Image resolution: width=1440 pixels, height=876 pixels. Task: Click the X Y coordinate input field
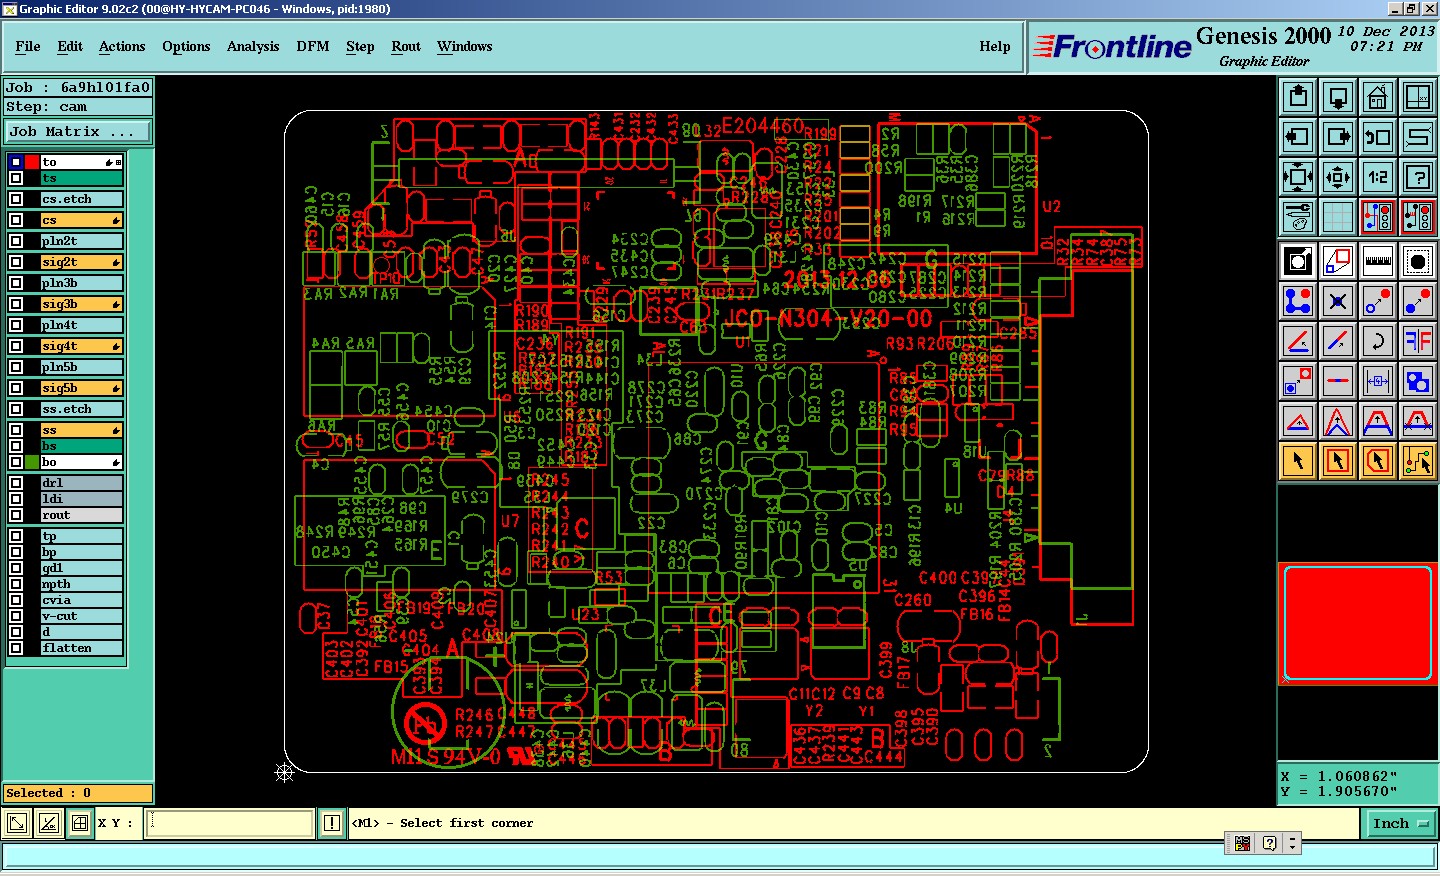[x=230, y=823]
